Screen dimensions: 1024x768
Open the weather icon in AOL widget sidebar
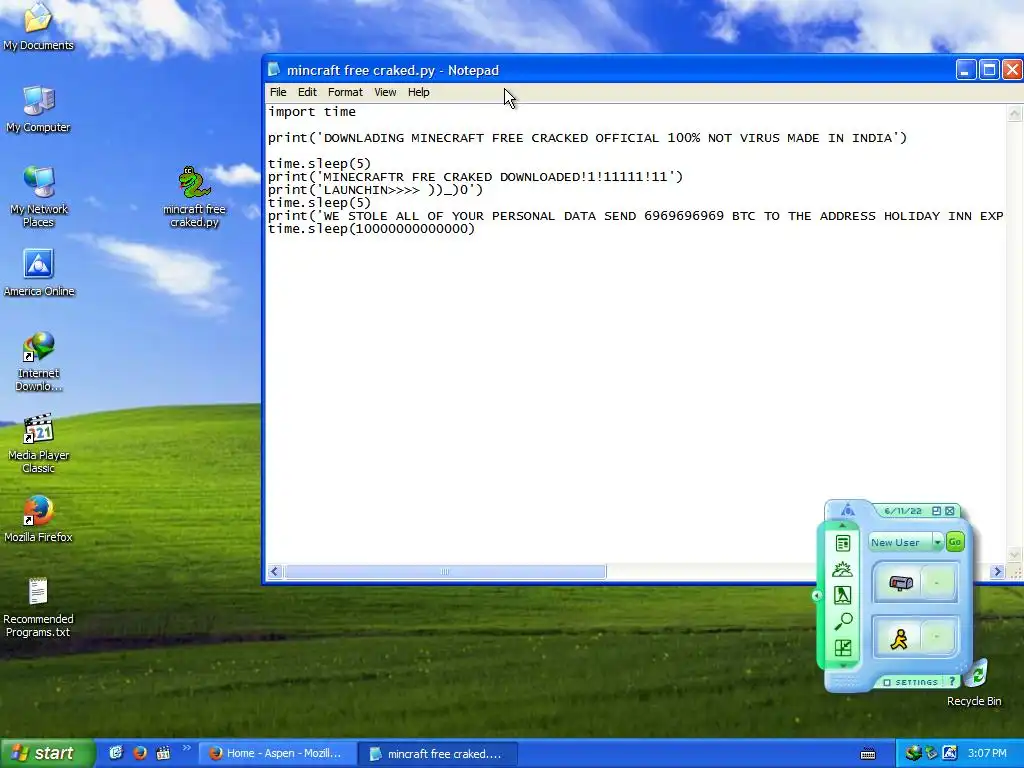[842, 569]
